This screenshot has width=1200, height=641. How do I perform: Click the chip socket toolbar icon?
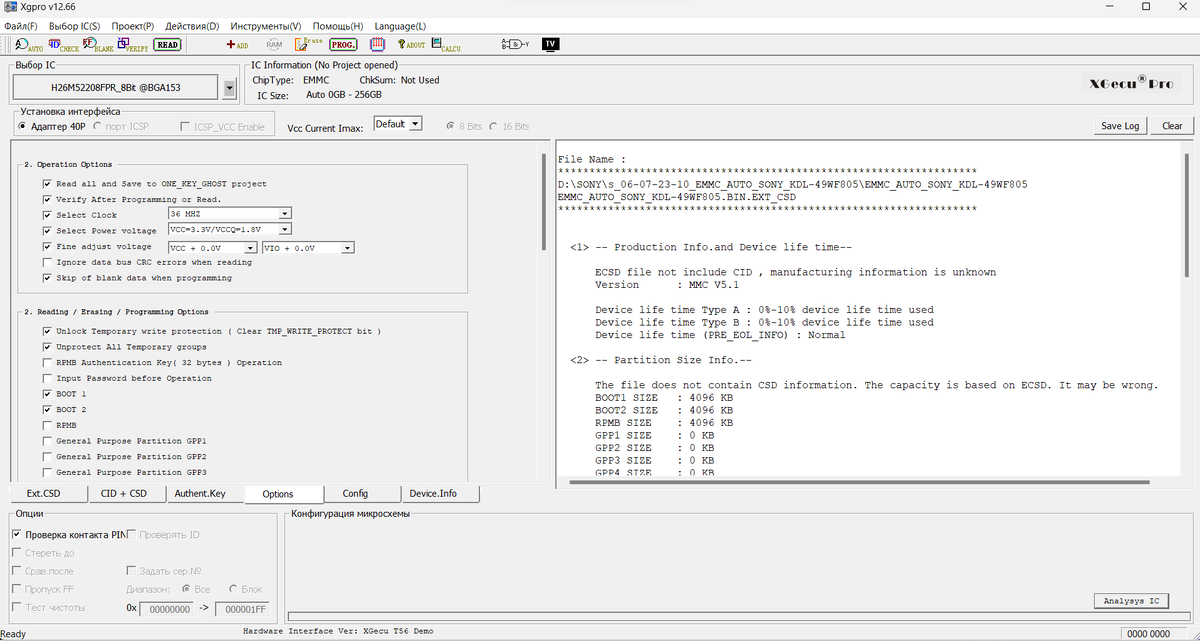coord(377,44)
